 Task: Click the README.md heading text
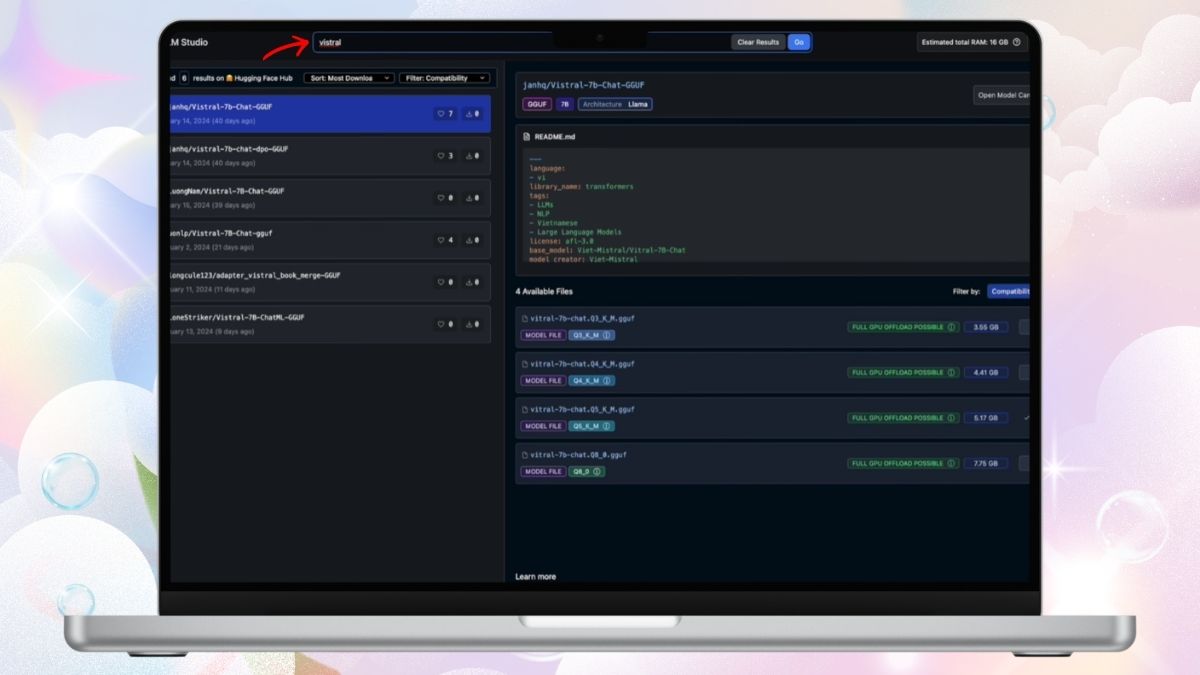553,136
